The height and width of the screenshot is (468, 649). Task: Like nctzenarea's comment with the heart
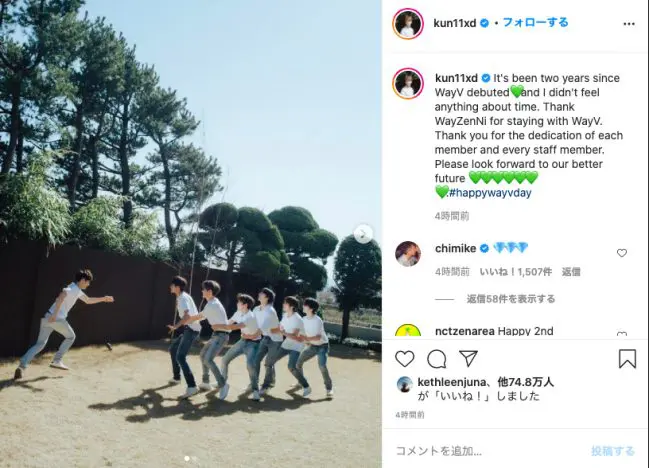click(x=622, y=334)
